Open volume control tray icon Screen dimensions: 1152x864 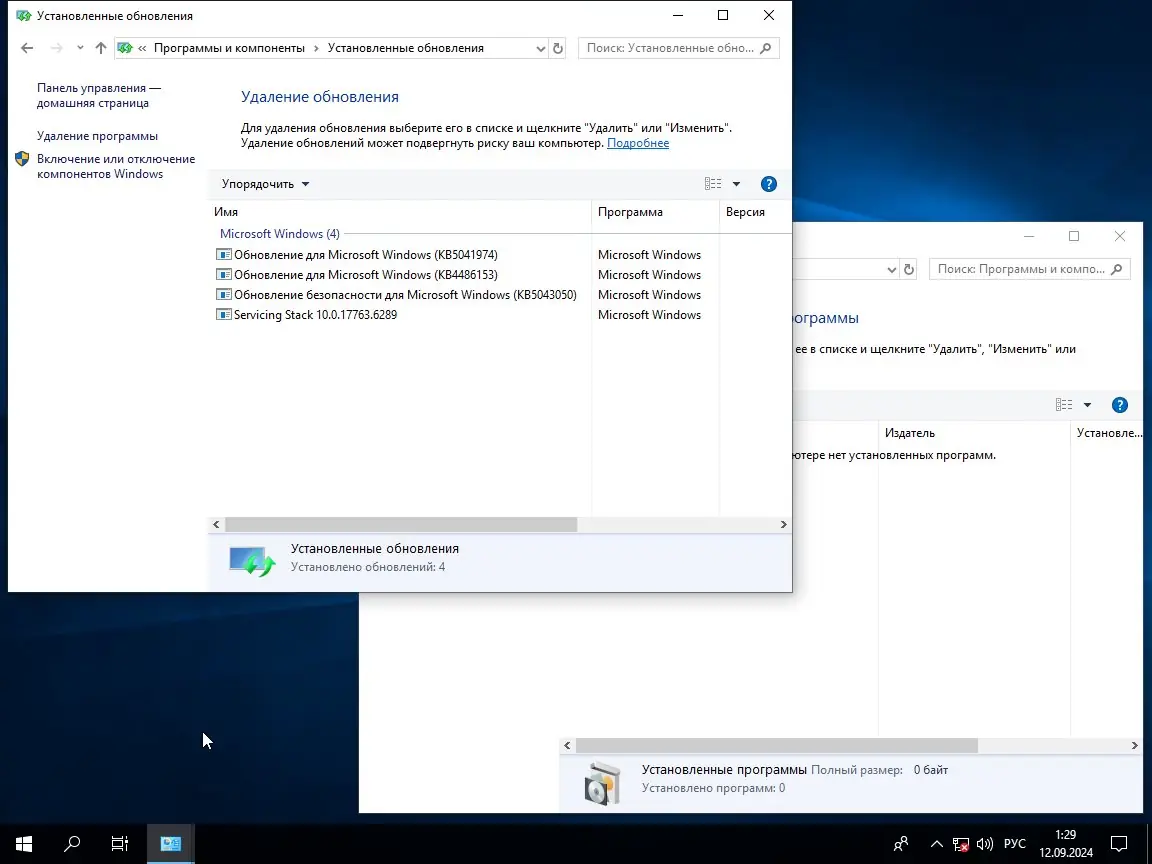coord(984,843)
